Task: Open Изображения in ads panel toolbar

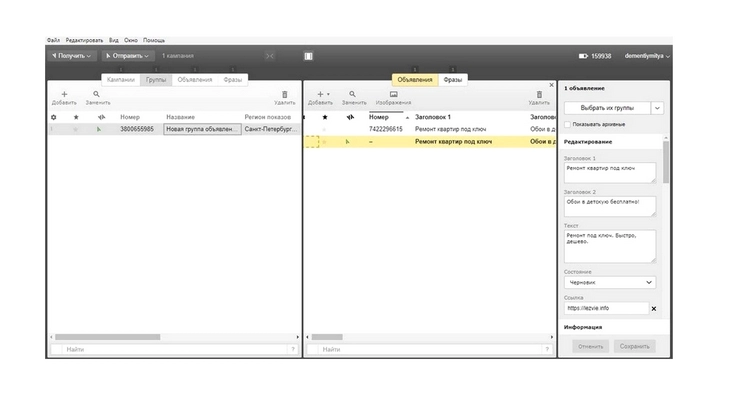Action: click(393, 94)
